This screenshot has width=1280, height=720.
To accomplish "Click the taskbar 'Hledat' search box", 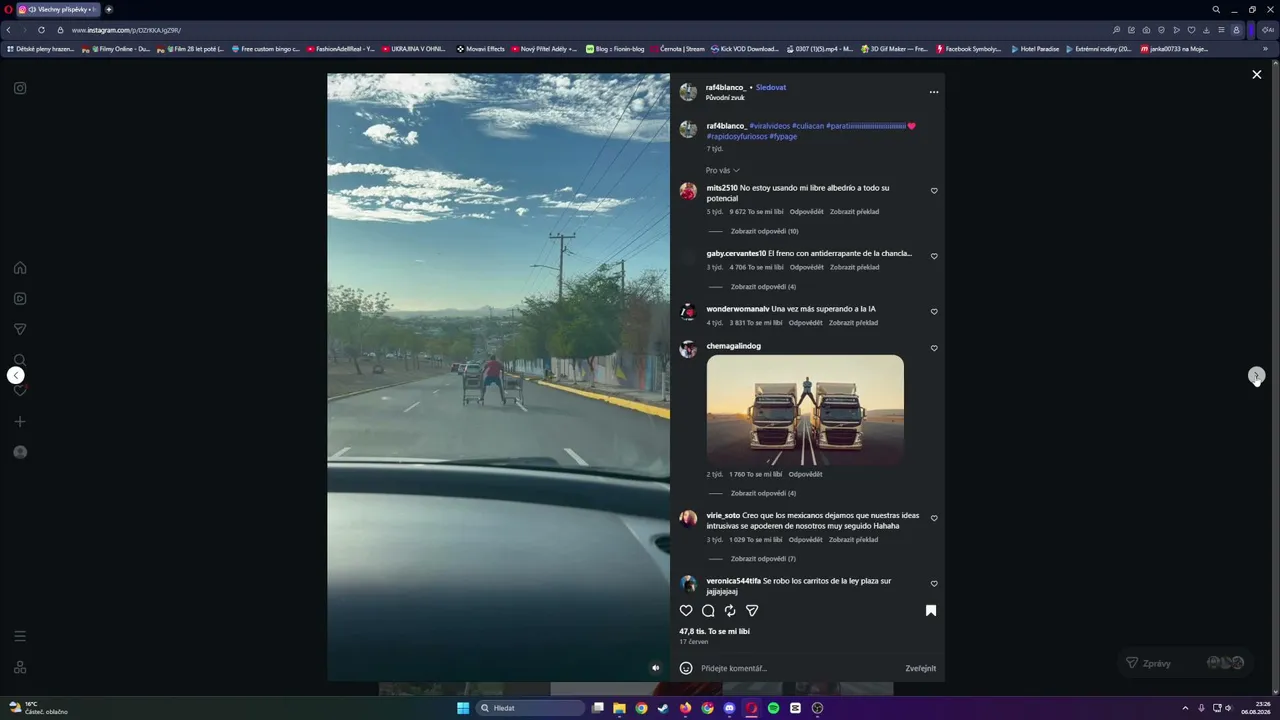I will pyautogui.click(x=531, y=708).
